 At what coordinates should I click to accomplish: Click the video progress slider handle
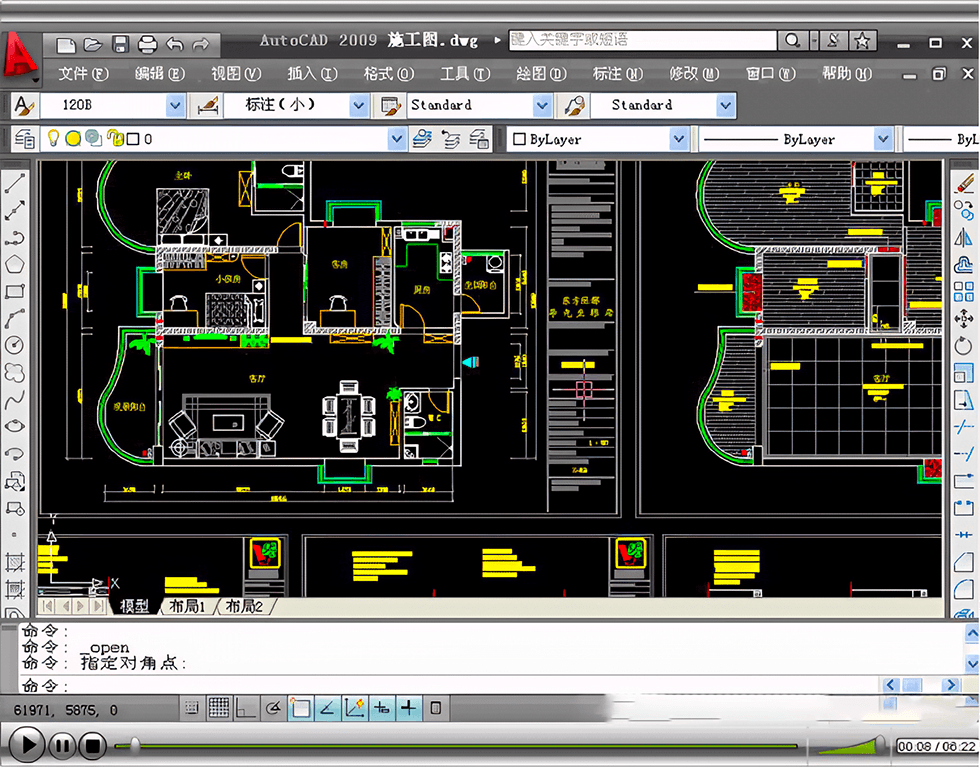pyautogui.click(x=135, y=744)
